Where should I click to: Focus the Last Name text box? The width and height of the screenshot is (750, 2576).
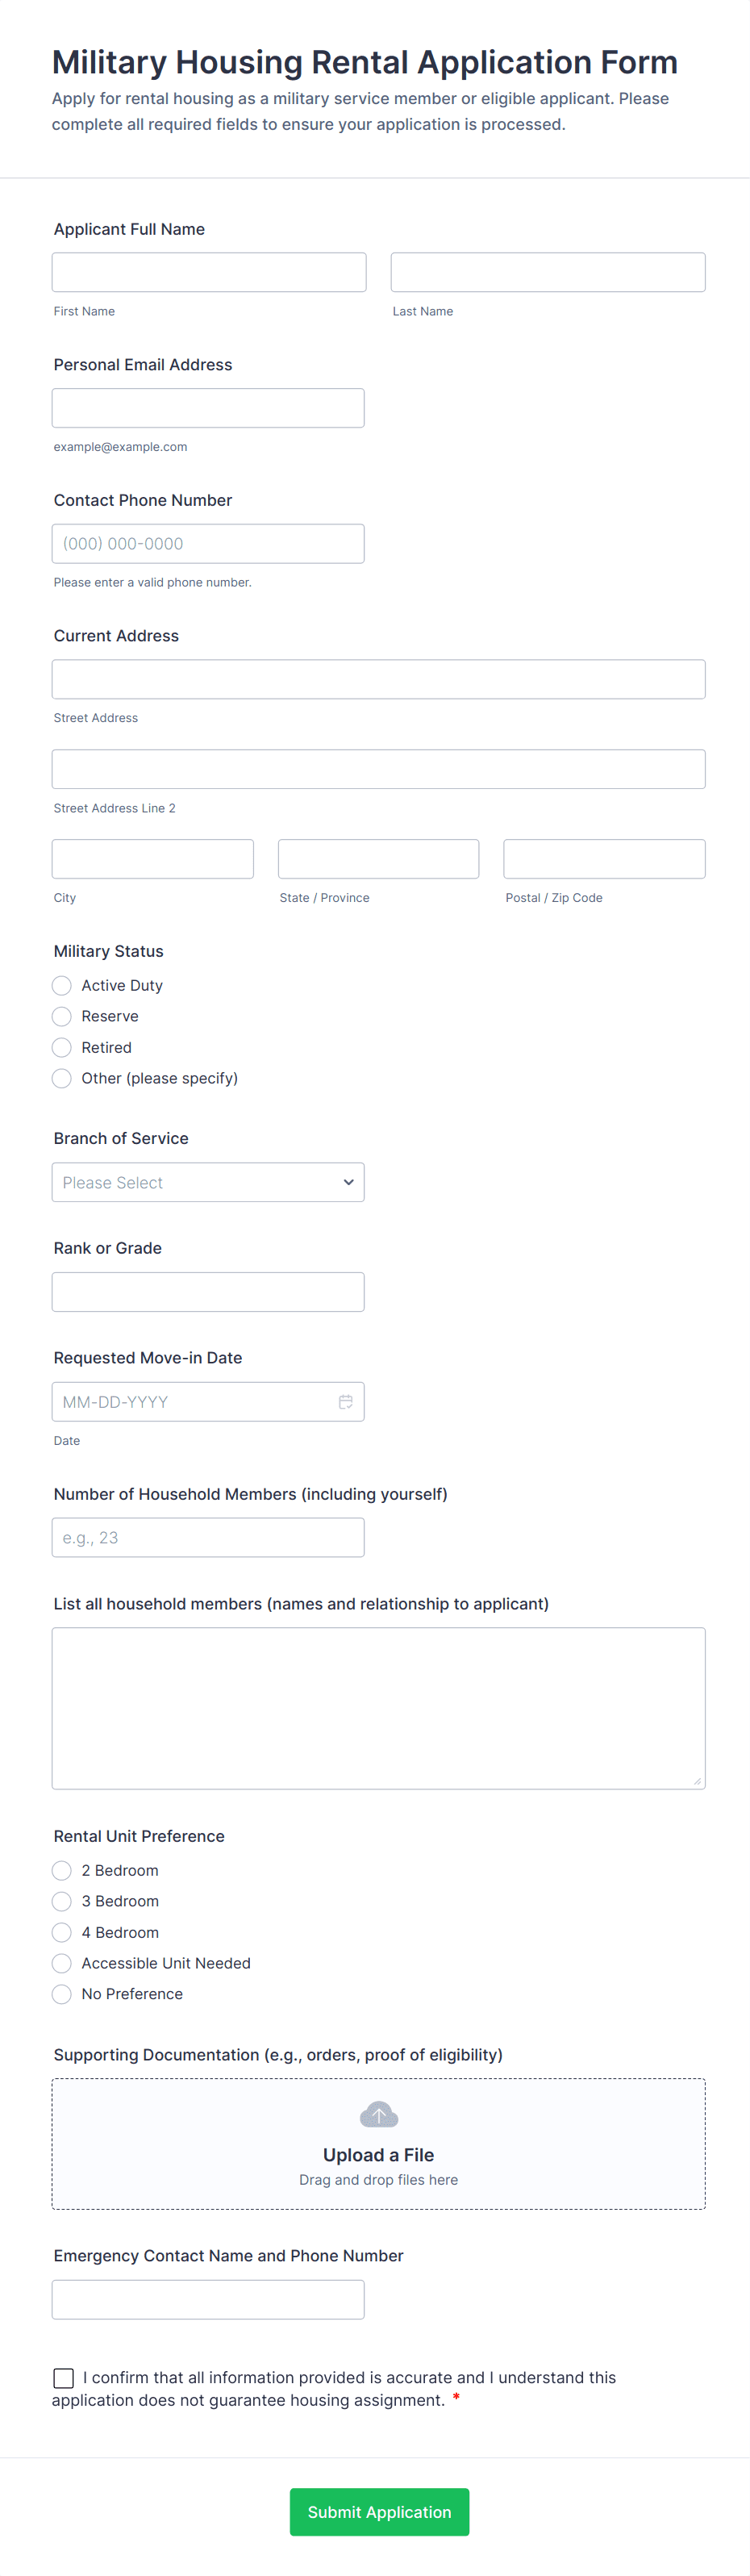547,272
